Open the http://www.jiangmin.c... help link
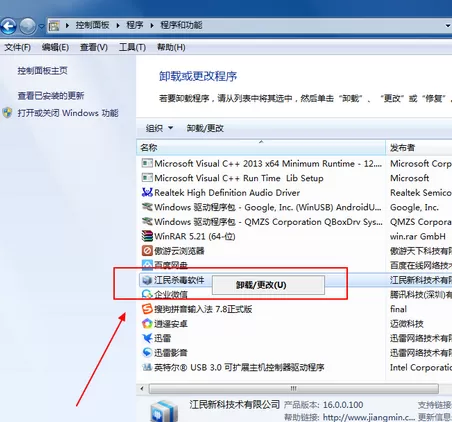452x422 pixels. (369, 417)
